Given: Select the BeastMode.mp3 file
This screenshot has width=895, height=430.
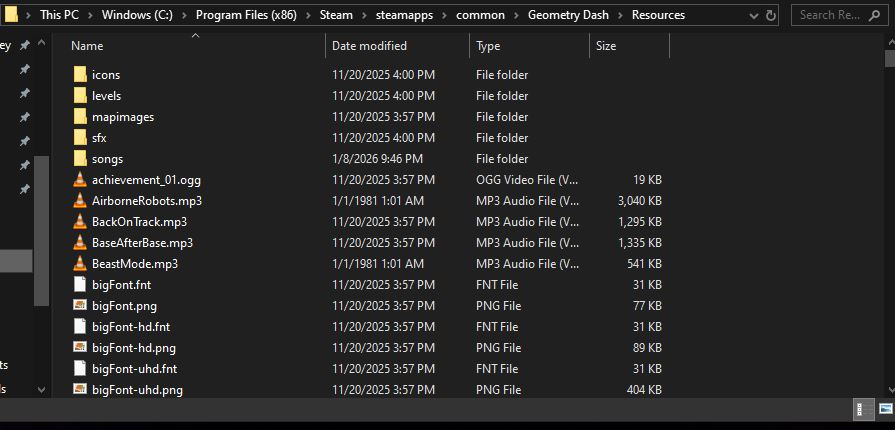Looking at the screenshot, I should (x=134, y=264).
